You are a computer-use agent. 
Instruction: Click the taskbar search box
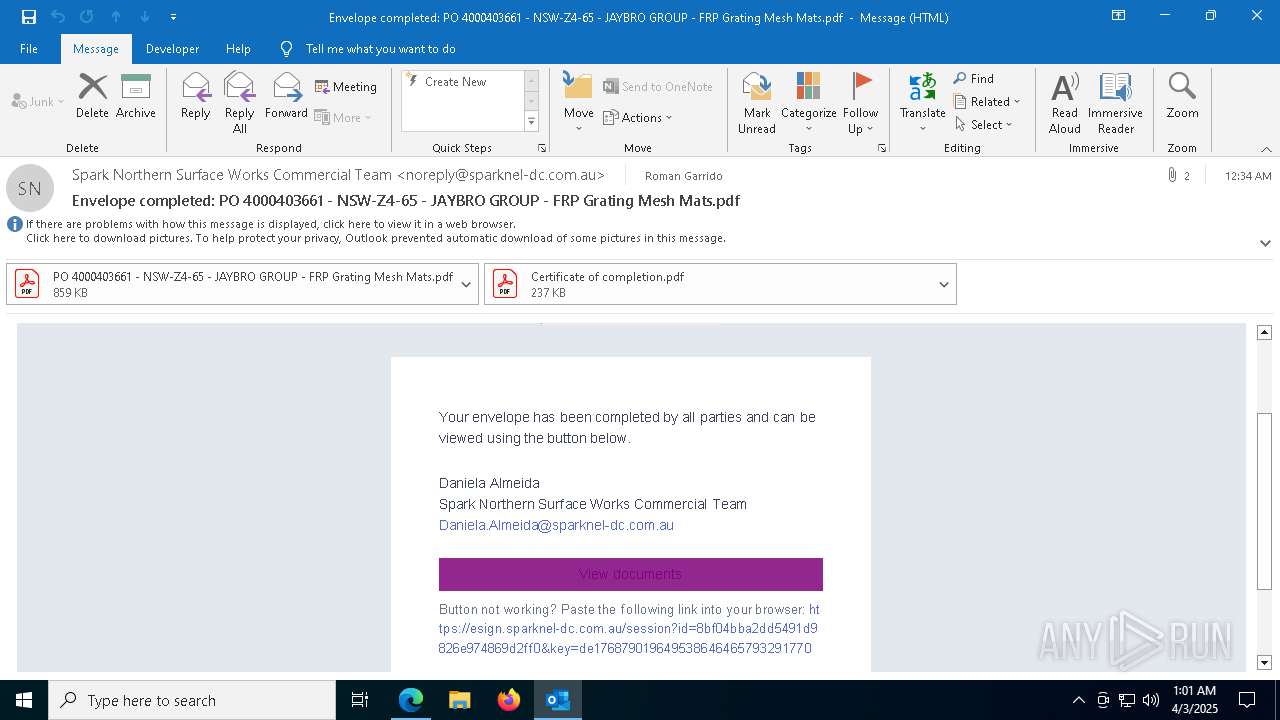[192, 700]
